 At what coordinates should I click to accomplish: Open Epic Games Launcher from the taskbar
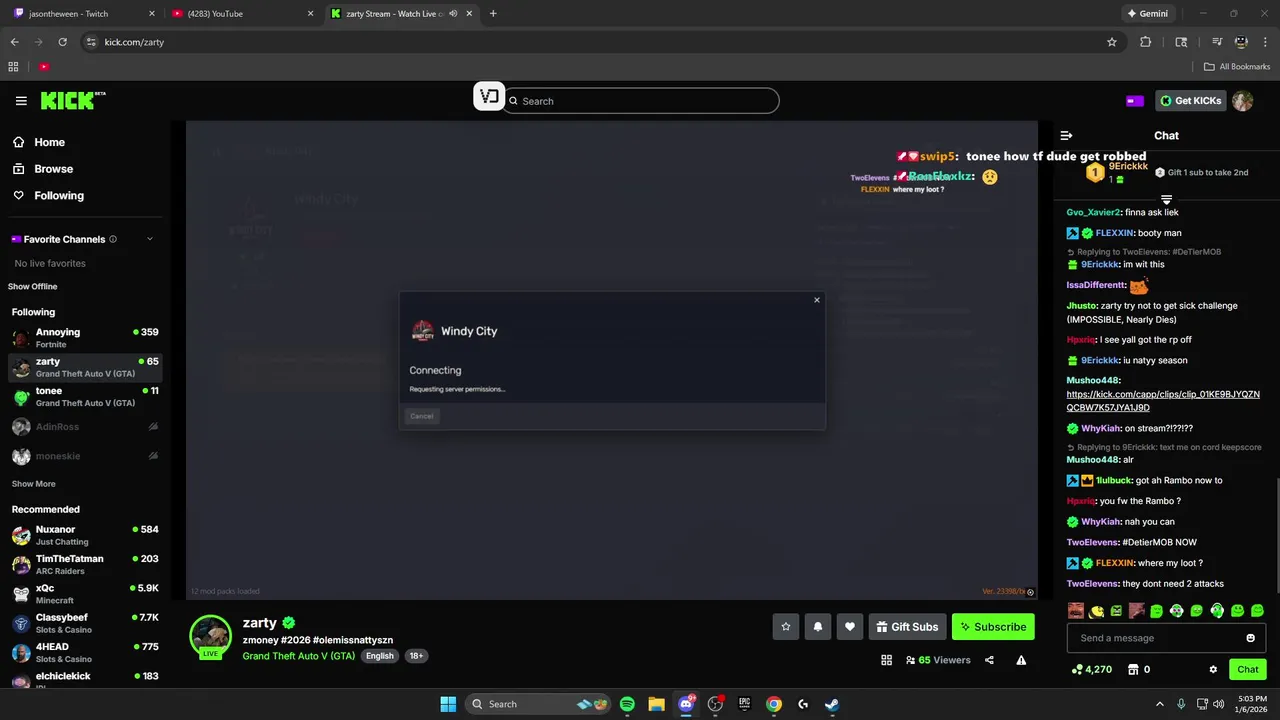[x=744, y=704]
